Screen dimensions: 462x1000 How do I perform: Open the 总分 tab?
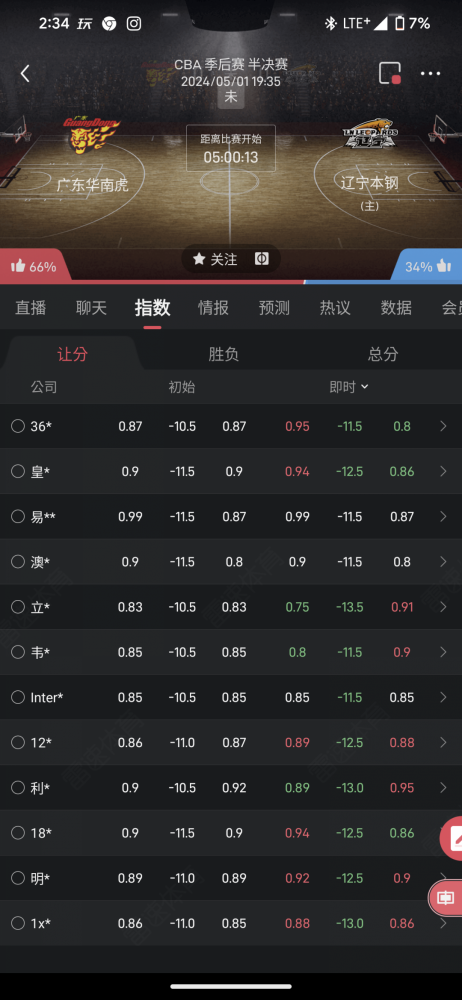point(383,354)
